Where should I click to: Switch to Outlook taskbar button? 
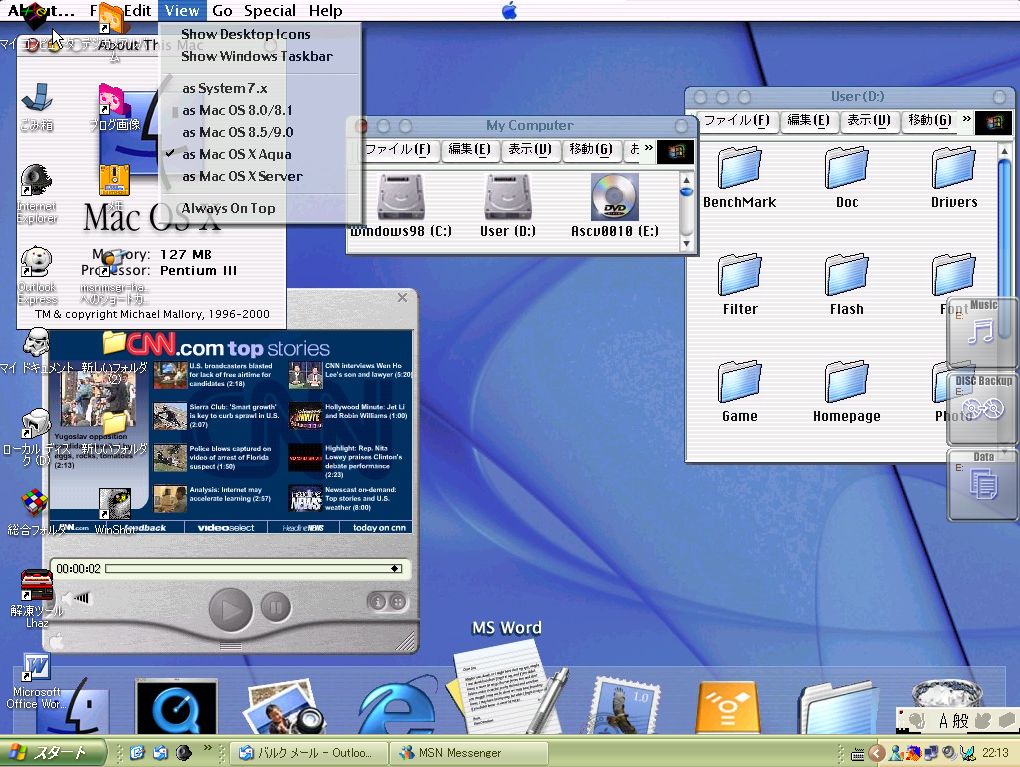click(310, 753)
